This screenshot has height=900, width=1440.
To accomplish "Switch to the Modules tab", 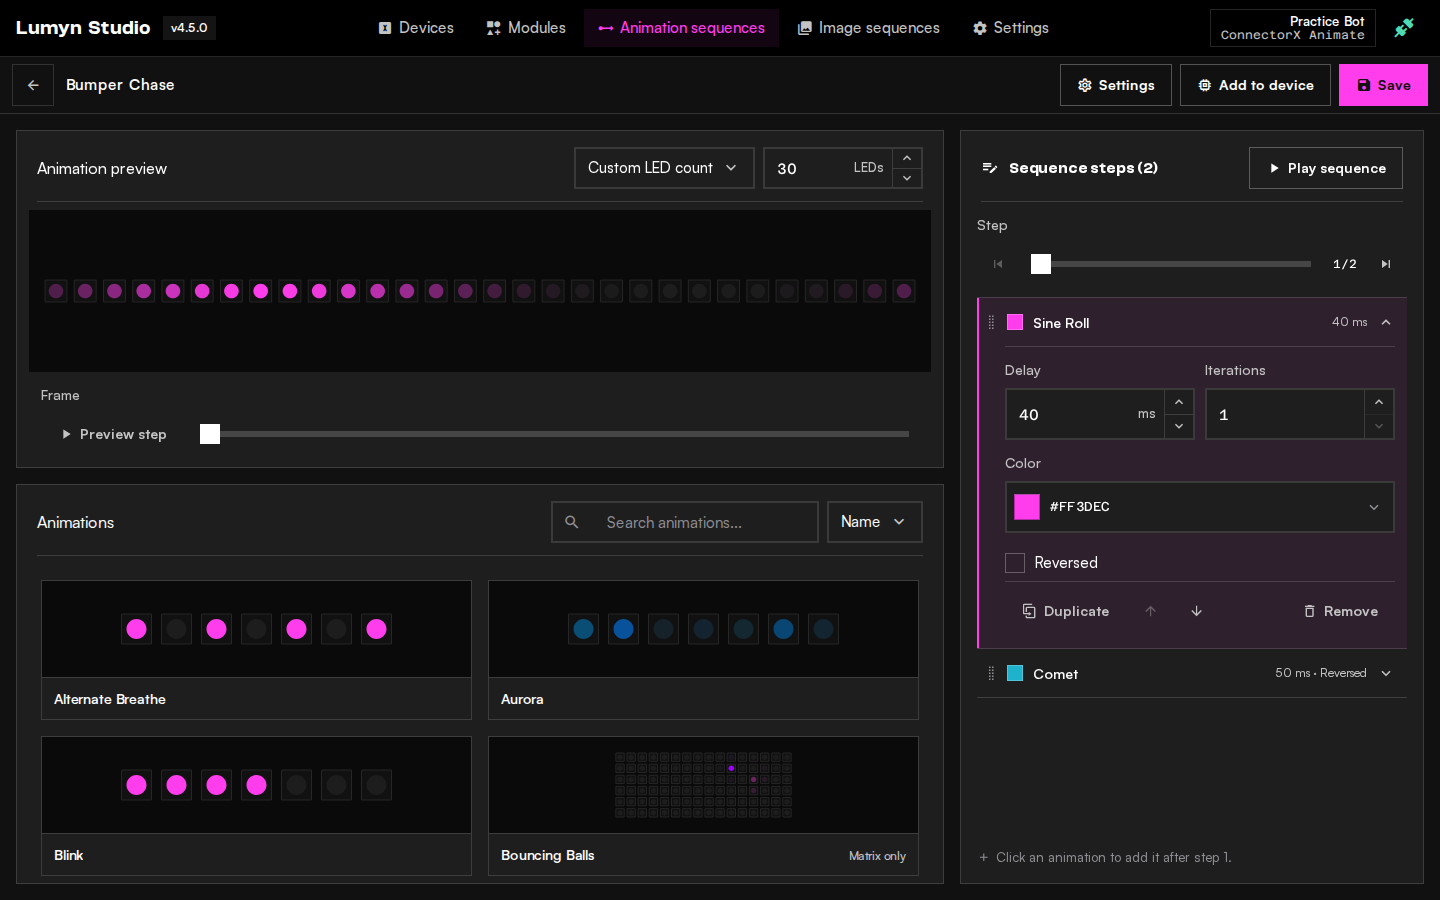I will tap(526, 28).
